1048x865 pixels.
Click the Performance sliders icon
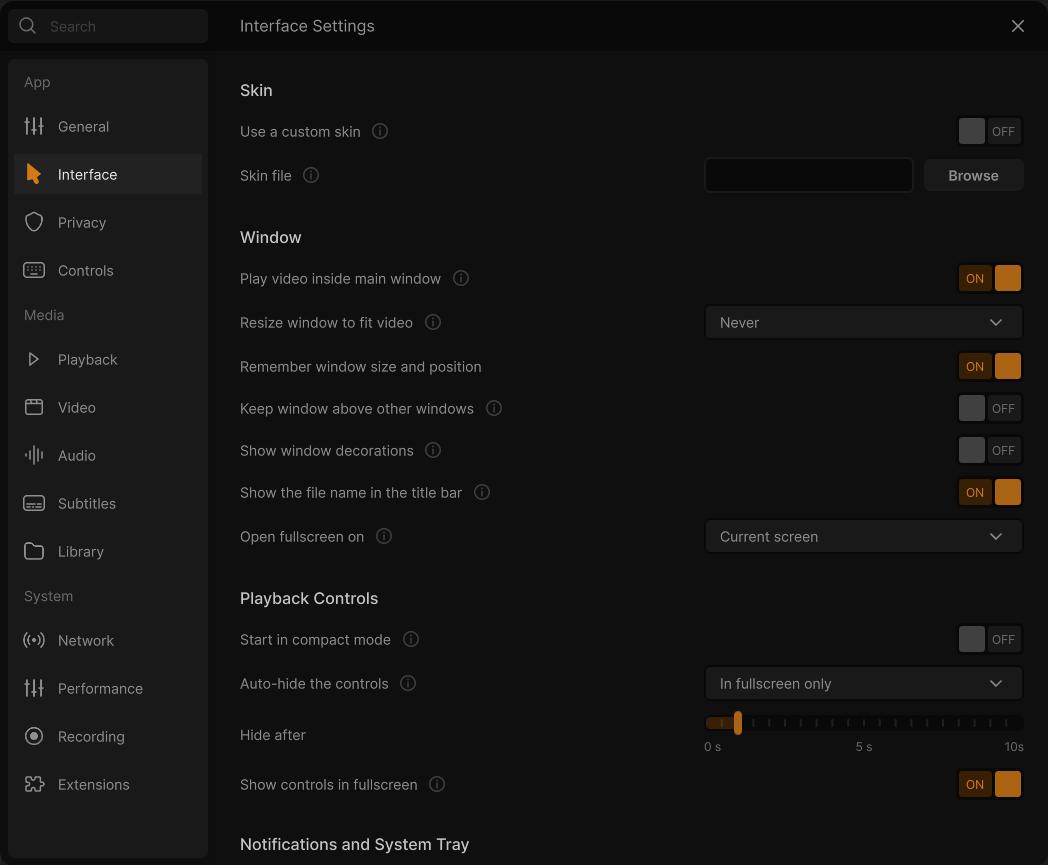click(x=34, y=688)
